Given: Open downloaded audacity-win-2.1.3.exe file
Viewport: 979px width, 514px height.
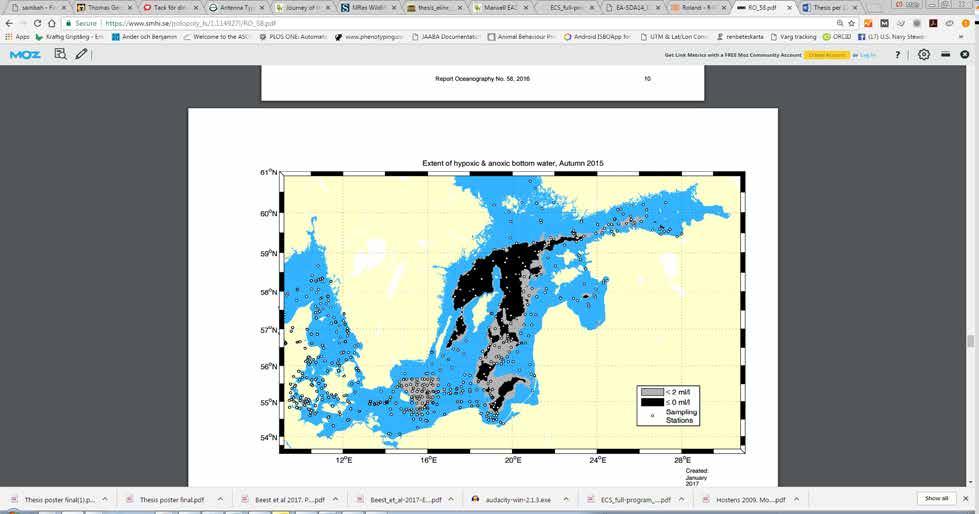Looking at the screenshot, I should [x=512, y=500].
